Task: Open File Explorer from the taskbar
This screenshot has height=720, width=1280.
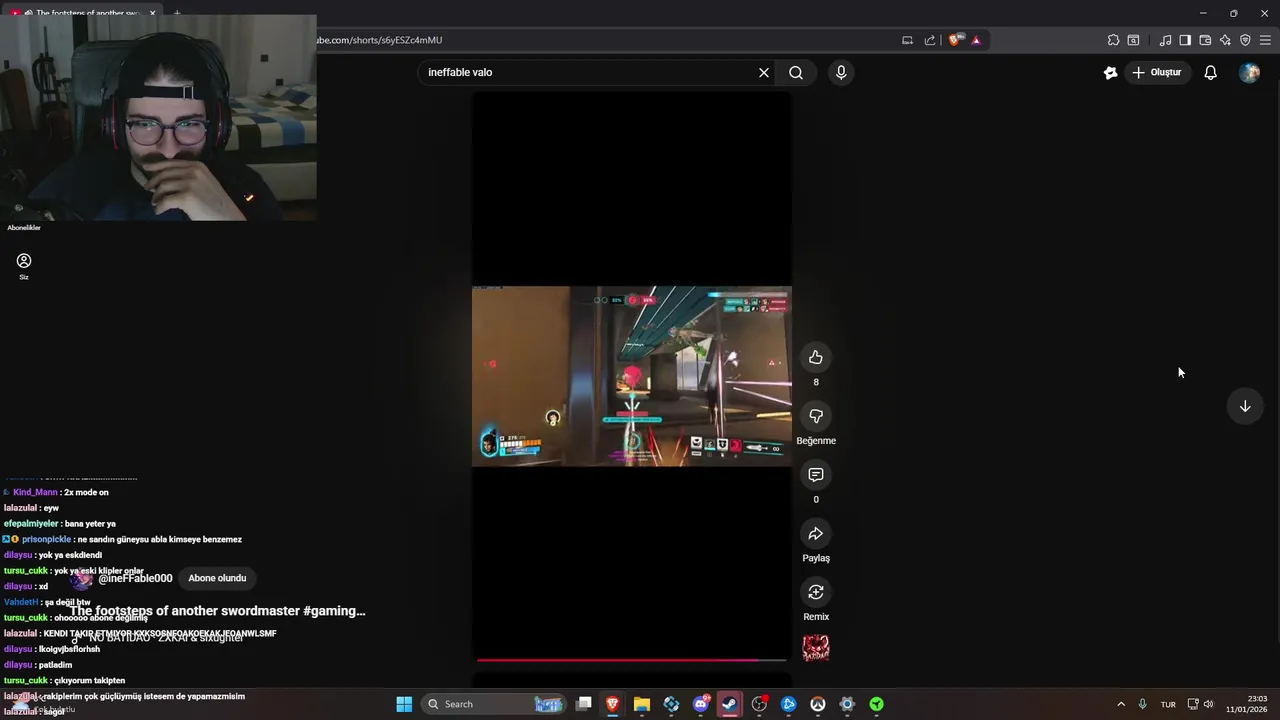Action: click(642, 704)
